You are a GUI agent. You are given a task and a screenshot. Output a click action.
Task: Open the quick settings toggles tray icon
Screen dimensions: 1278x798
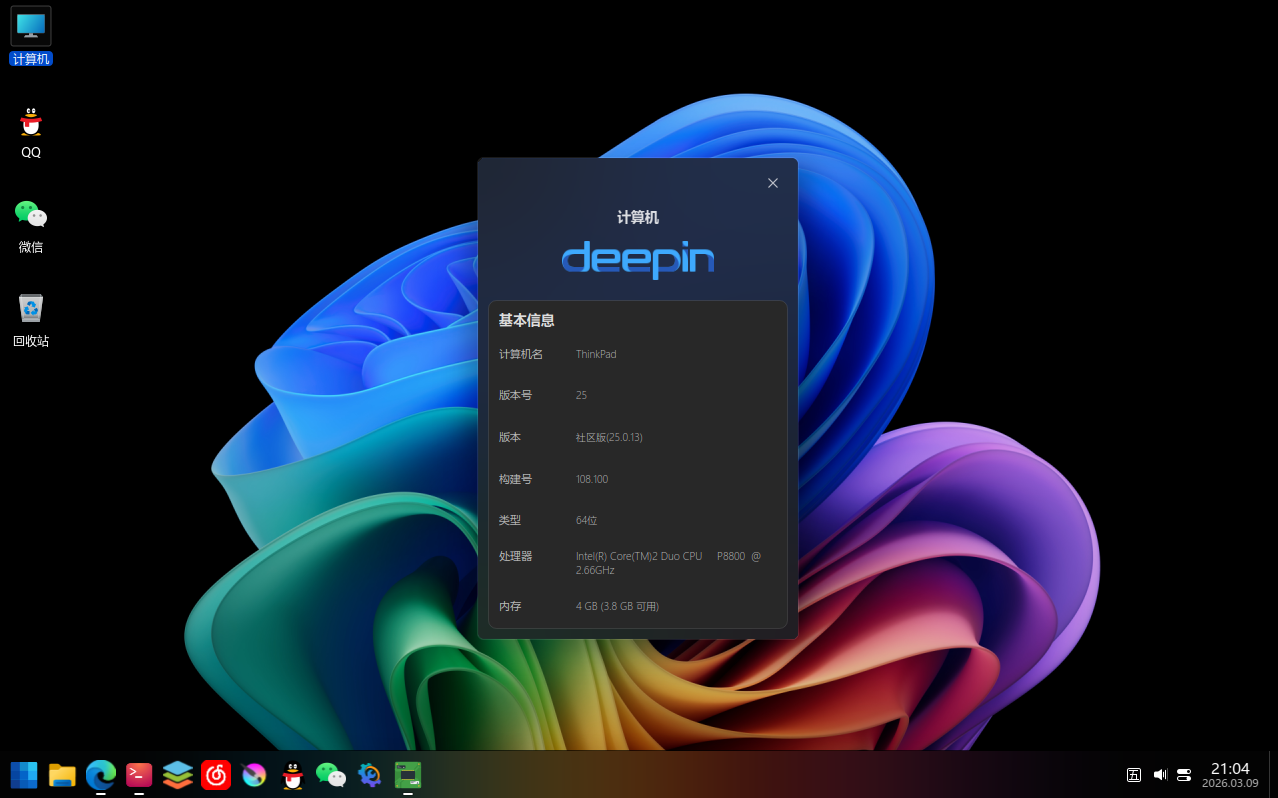pos(1184,775)
